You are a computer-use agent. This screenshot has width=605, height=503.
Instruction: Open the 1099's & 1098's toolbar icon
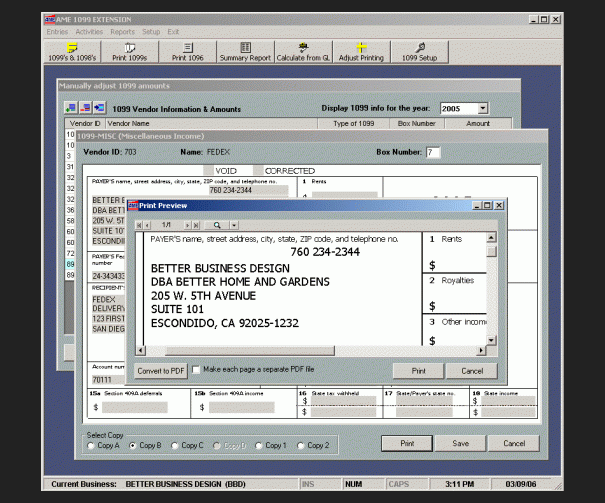click(x=72, y=52)
